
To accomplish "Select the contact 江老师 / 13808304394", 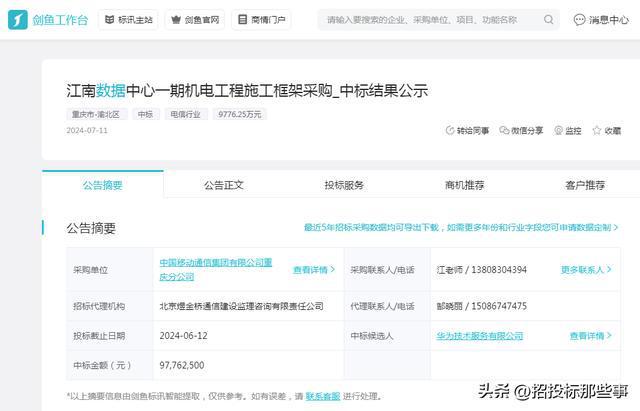I will coord(482,270).
